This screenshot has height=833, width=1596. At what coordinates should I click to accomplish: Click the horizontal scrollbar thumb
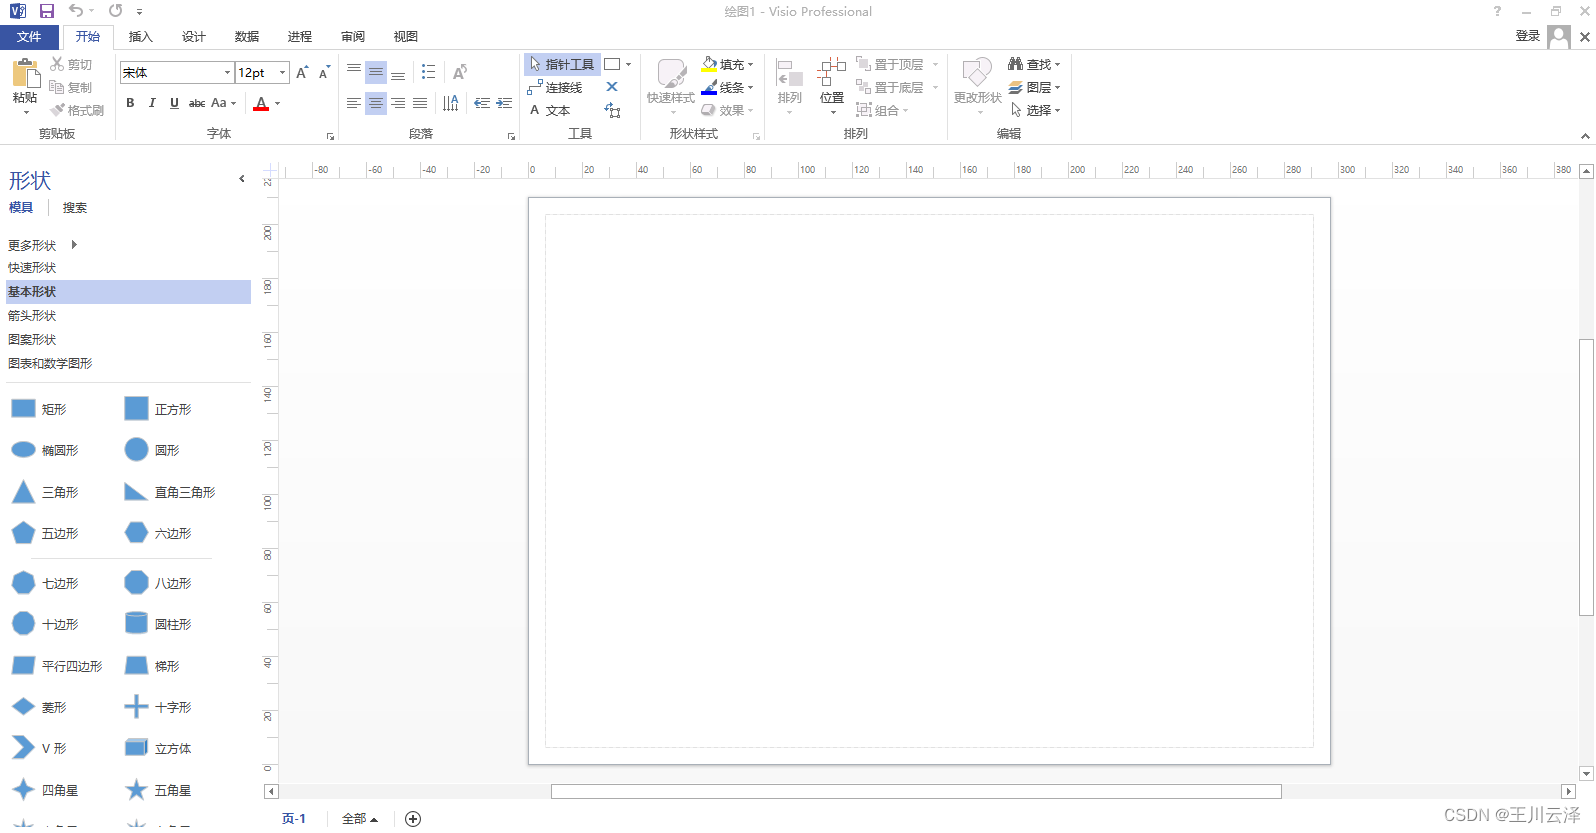[x=916, y=792]
